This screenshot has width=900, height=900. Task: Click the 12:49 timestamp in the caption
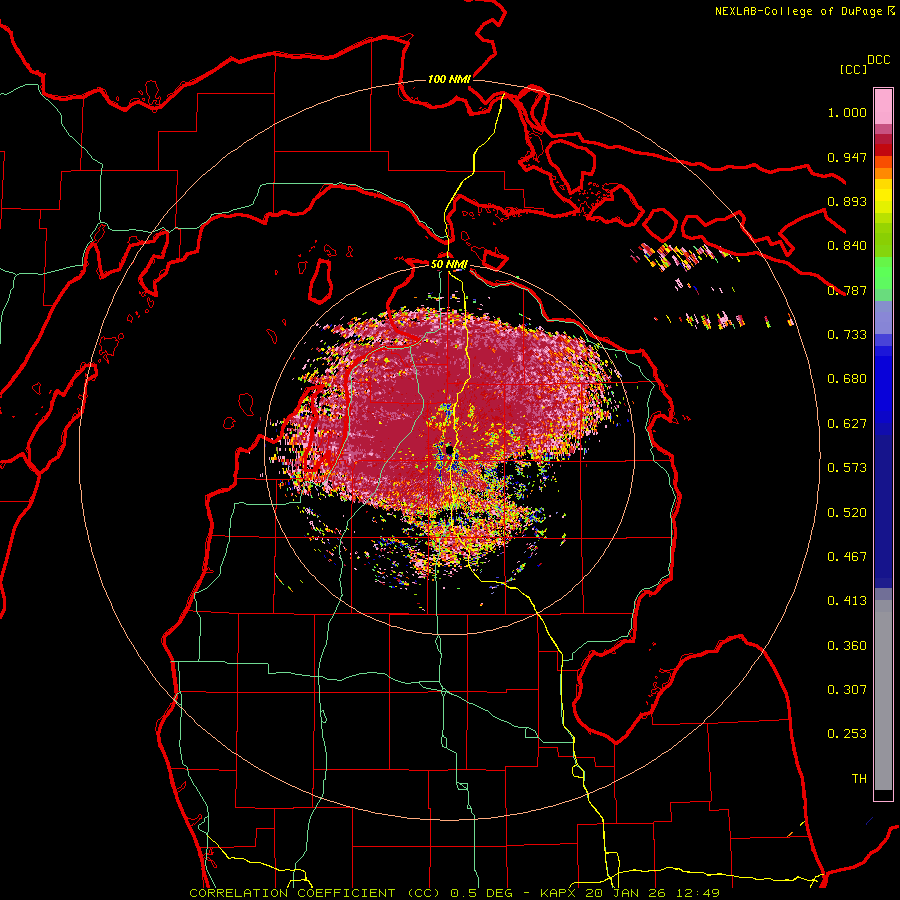(700, 893)
